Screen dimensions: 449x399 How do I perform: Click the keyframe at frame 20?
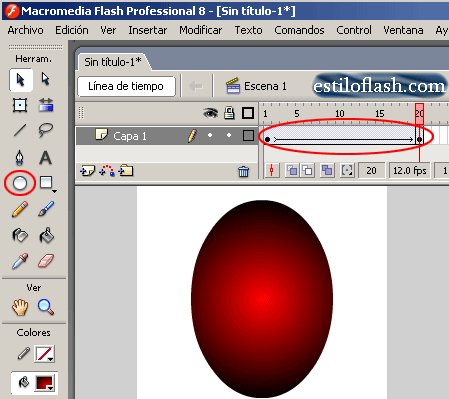click(419, 139)
